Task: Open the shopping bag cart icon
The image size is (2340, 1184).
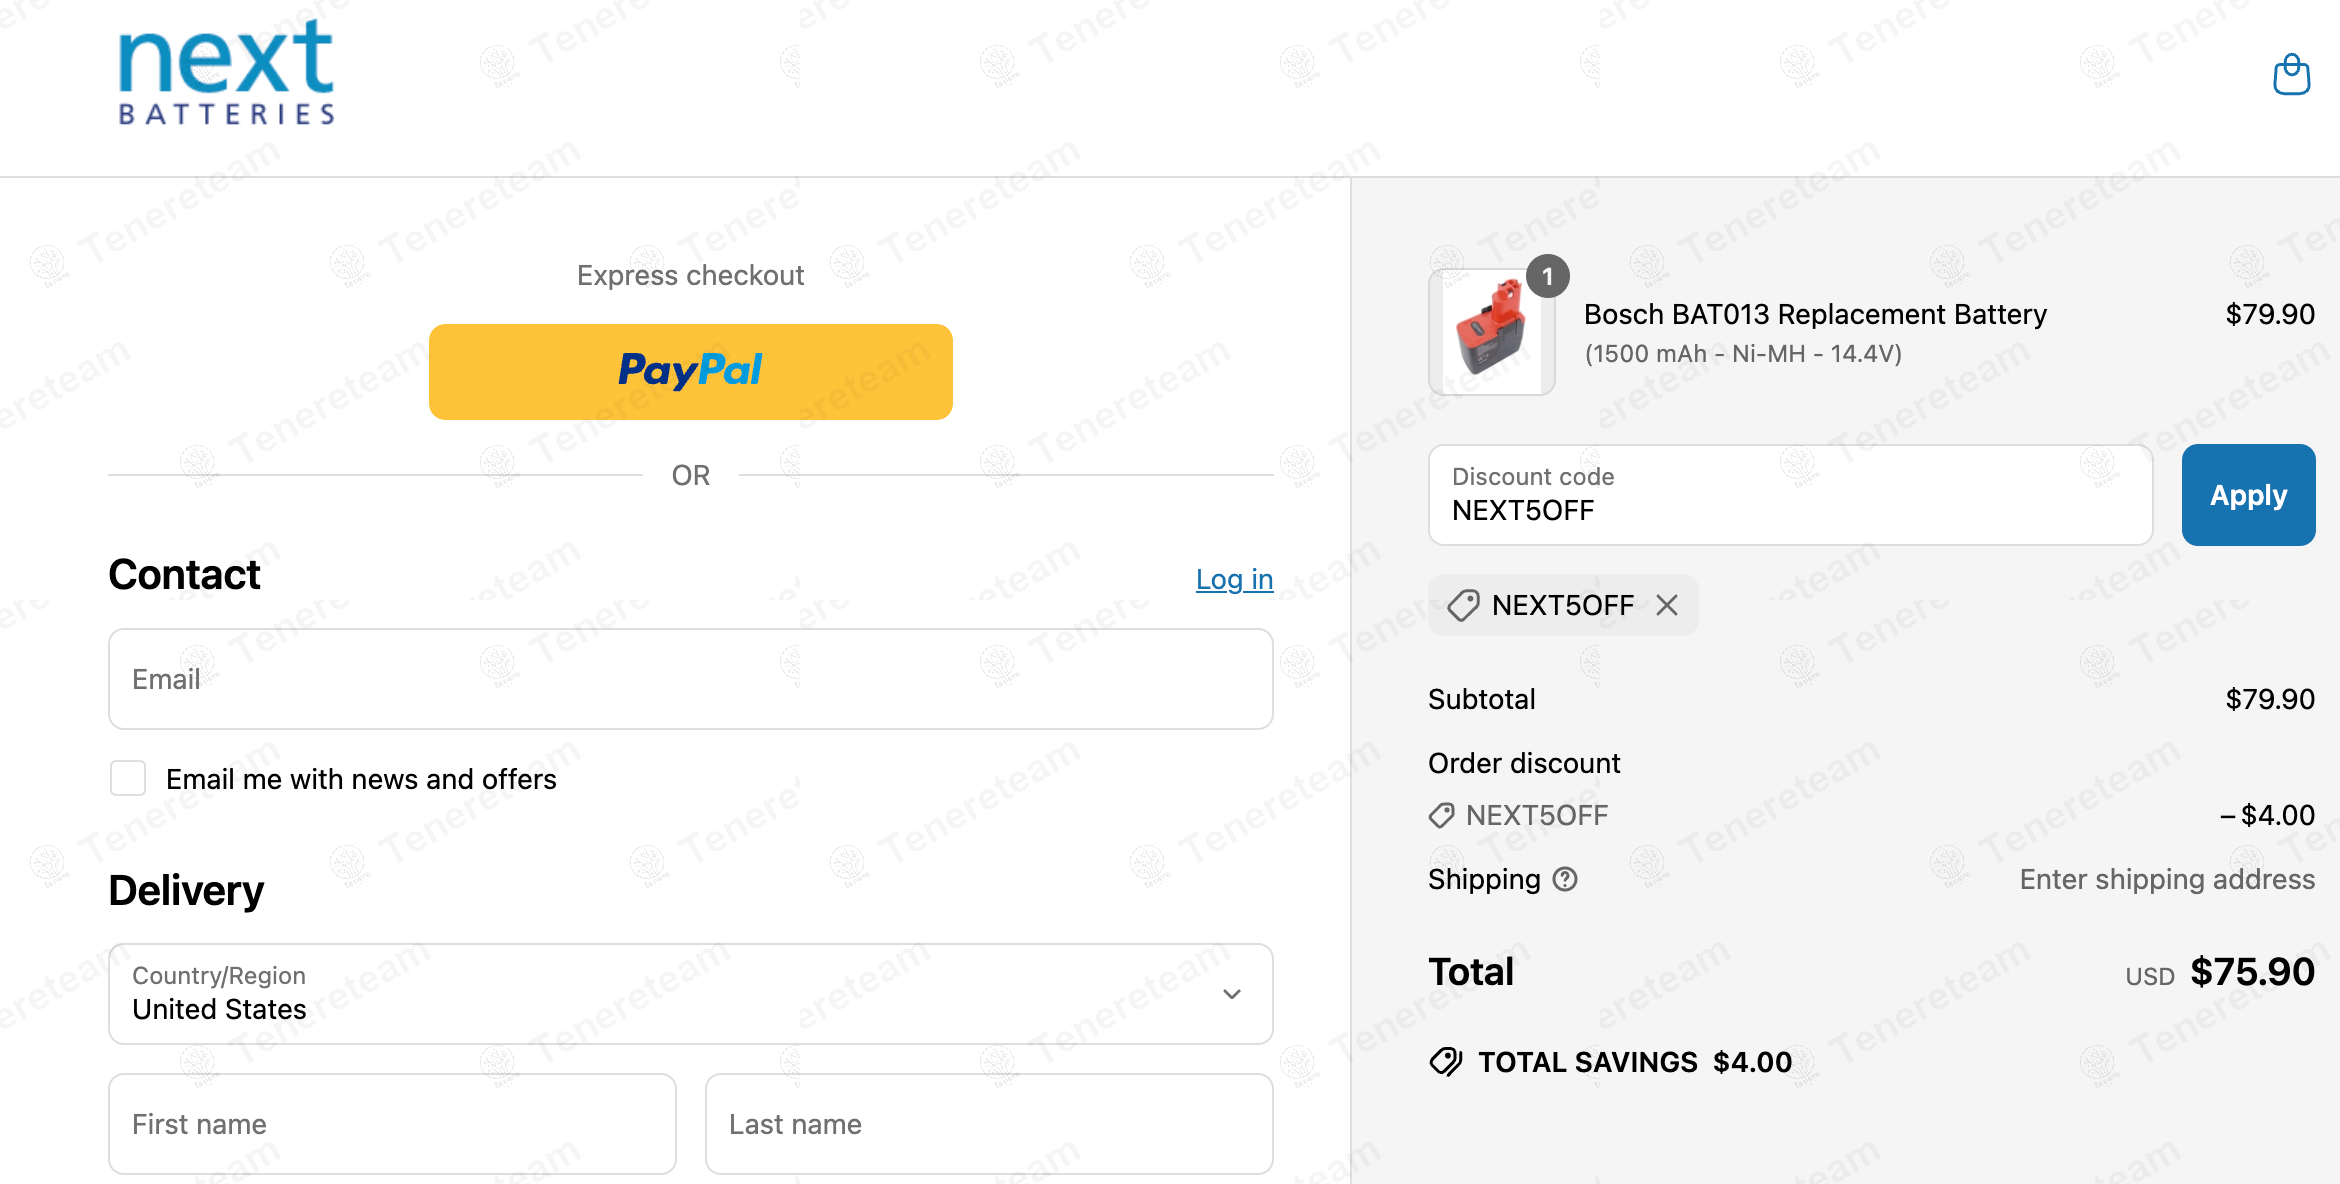Action: coord(2291,75)
